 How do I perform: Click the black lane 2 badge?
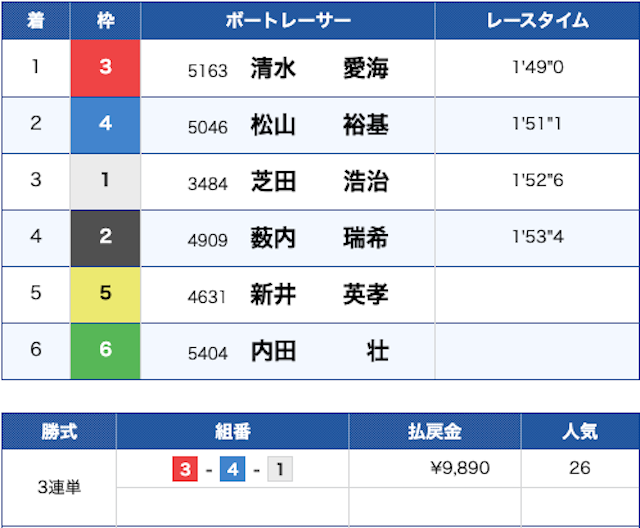coord(105,238)
